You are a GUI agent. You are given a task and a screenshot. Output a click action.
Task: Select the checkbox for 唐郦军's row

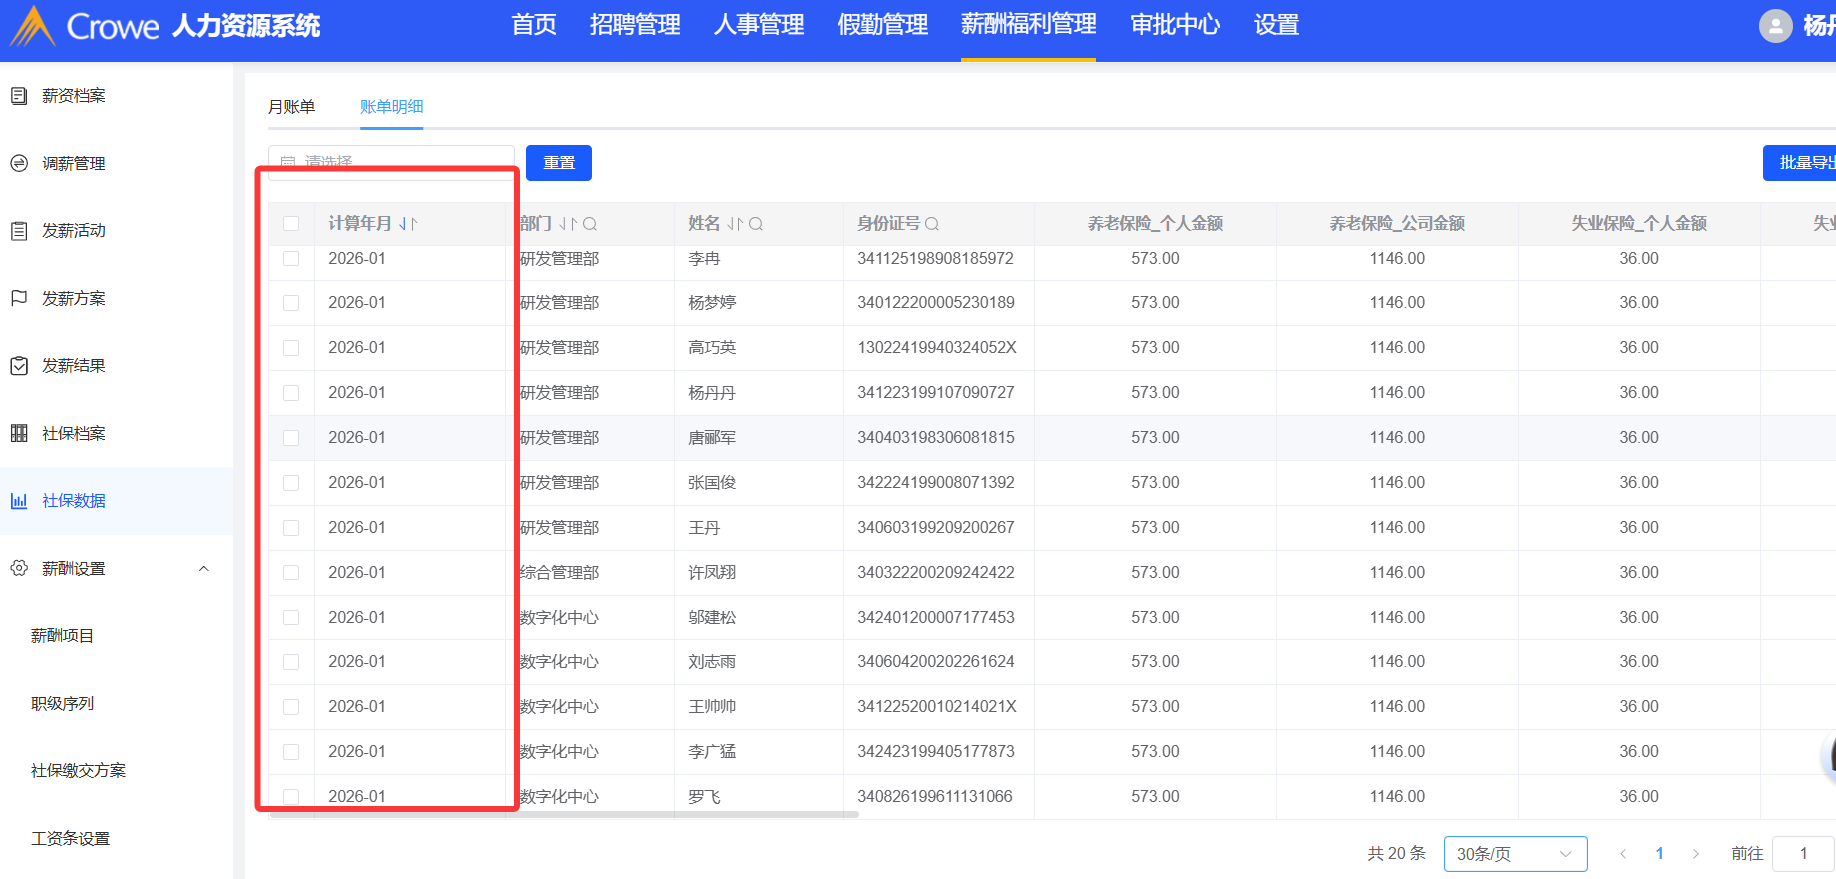(291, 438)
